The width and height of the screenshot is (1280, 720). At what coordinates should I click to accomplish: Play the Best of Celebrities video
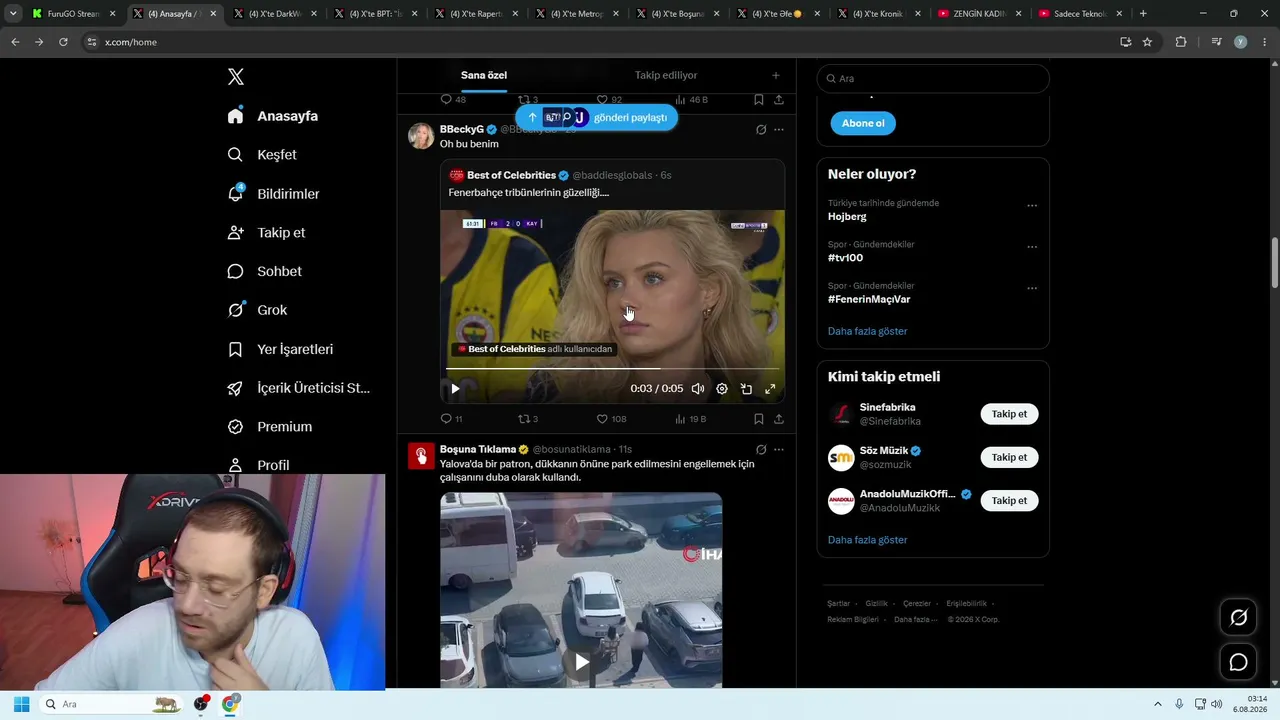[x=455, y=389]
